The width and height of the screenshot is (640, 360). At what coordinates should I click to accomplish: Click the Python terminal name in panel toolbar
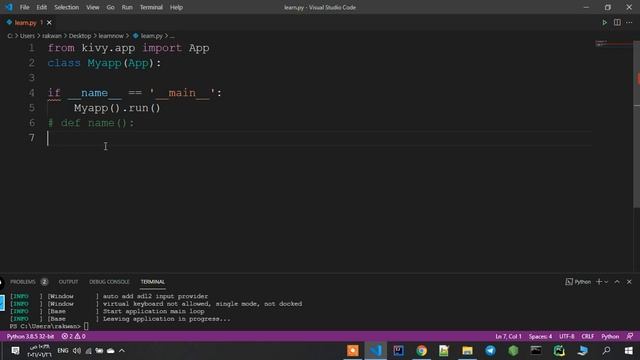pyautogui.click(x=578, y=282)
